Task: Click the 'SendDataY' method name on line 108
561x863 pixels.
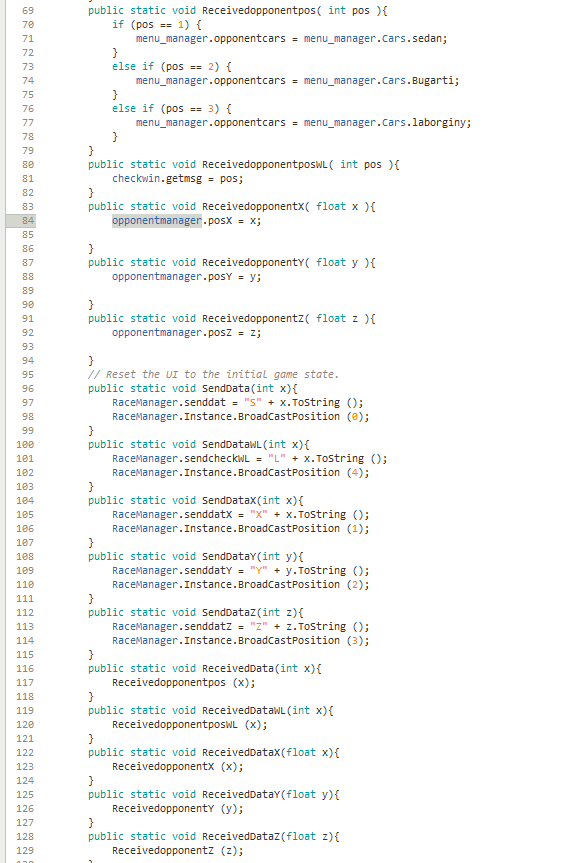Action: tap(229, 557)
